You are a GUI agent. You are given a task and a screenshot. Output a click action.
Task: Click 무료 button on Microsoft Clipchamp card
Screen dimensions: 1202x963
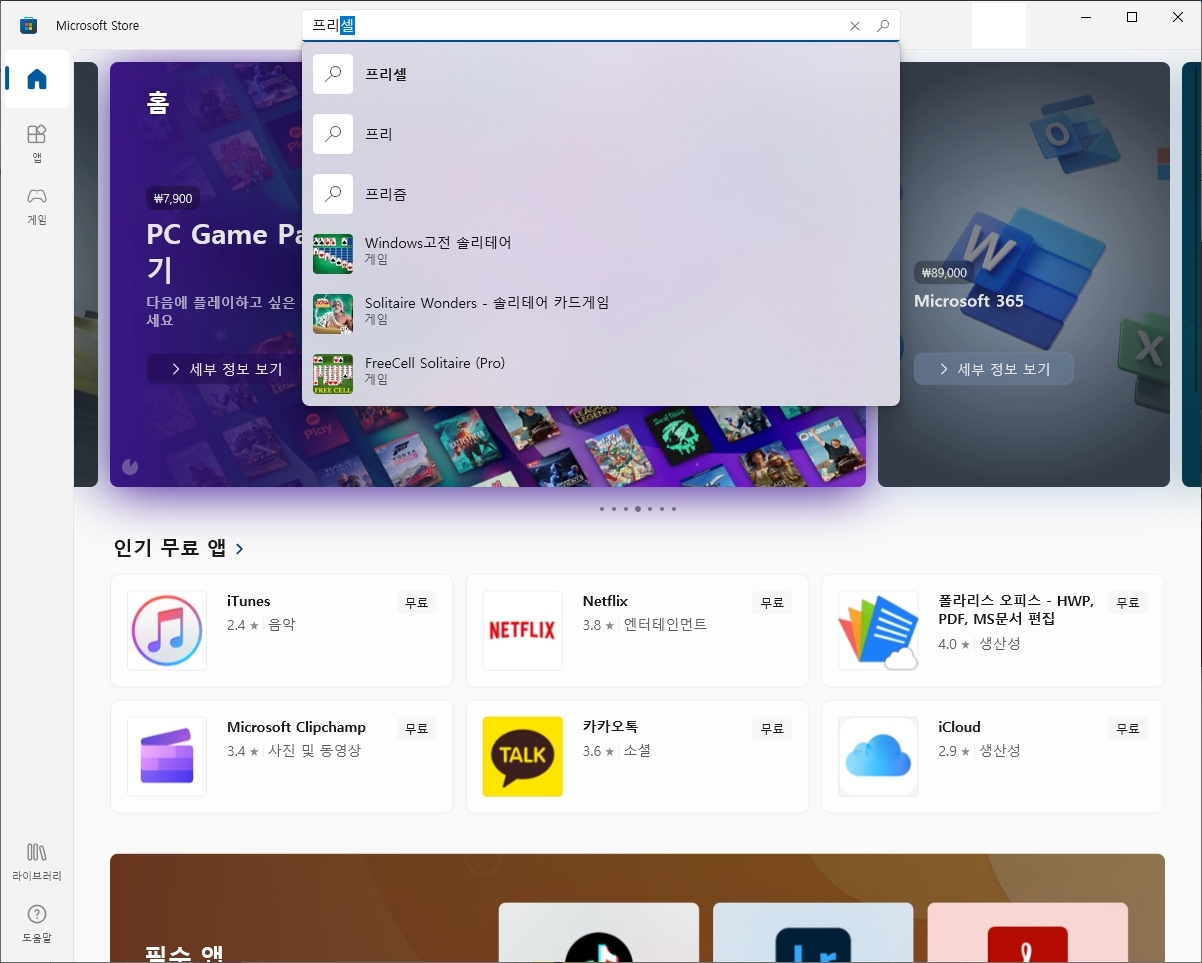416,729
